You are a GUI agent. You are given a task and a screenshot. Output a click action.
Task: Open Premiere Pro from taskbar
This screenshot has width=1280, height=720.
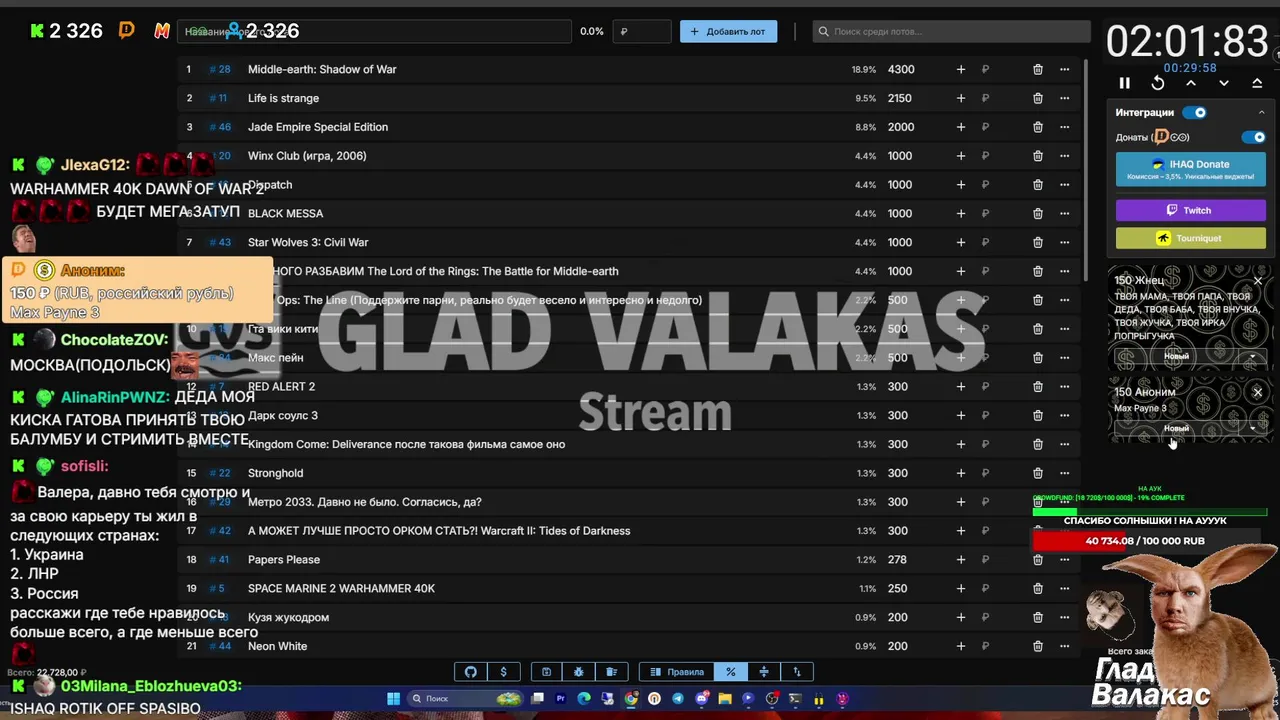pyautogui.click(x=560, y=699)
